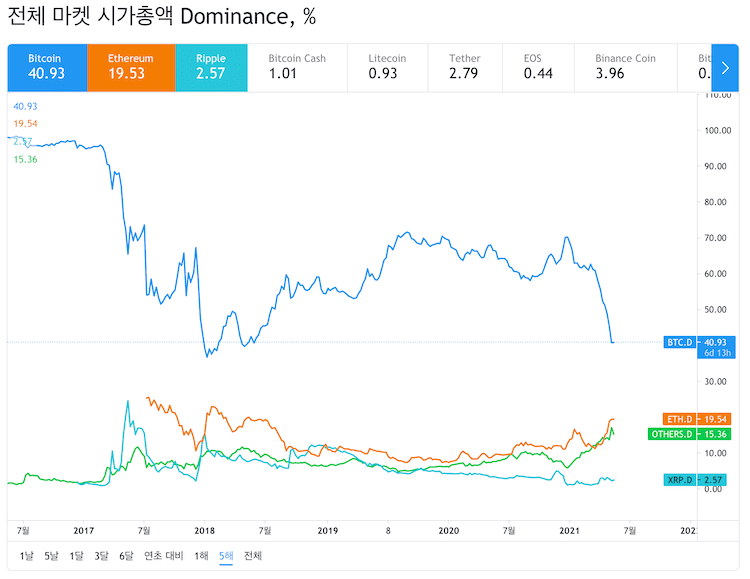750x579 pixels.
Task: Click the ETH.D price label
Action: 679,419
